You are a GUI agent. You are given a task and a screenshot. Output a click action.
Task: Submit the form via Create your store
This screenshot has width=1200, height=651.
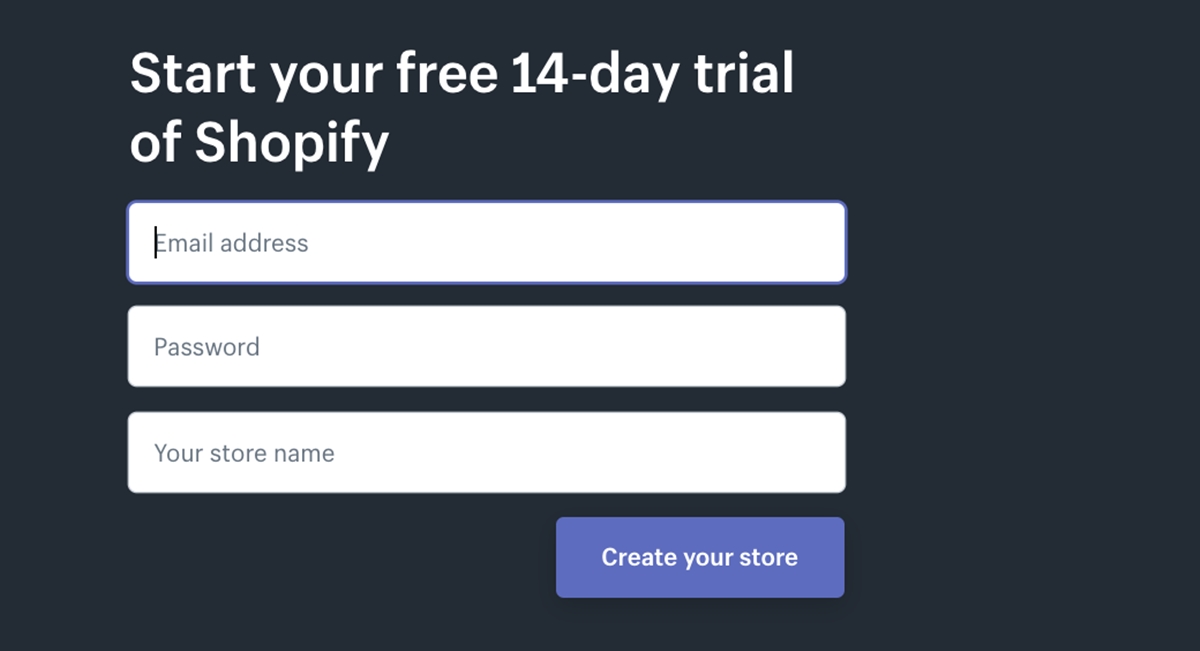pos(700,557)
